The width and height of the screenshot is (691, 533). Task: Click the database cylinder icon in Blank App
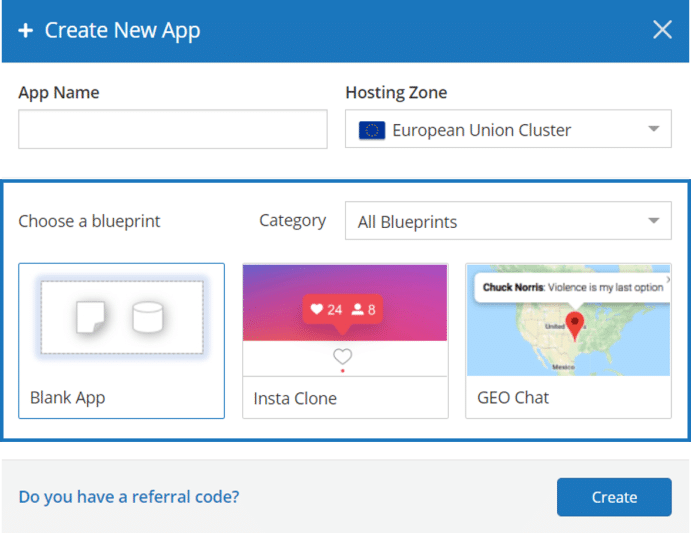(x=148, y=318)
